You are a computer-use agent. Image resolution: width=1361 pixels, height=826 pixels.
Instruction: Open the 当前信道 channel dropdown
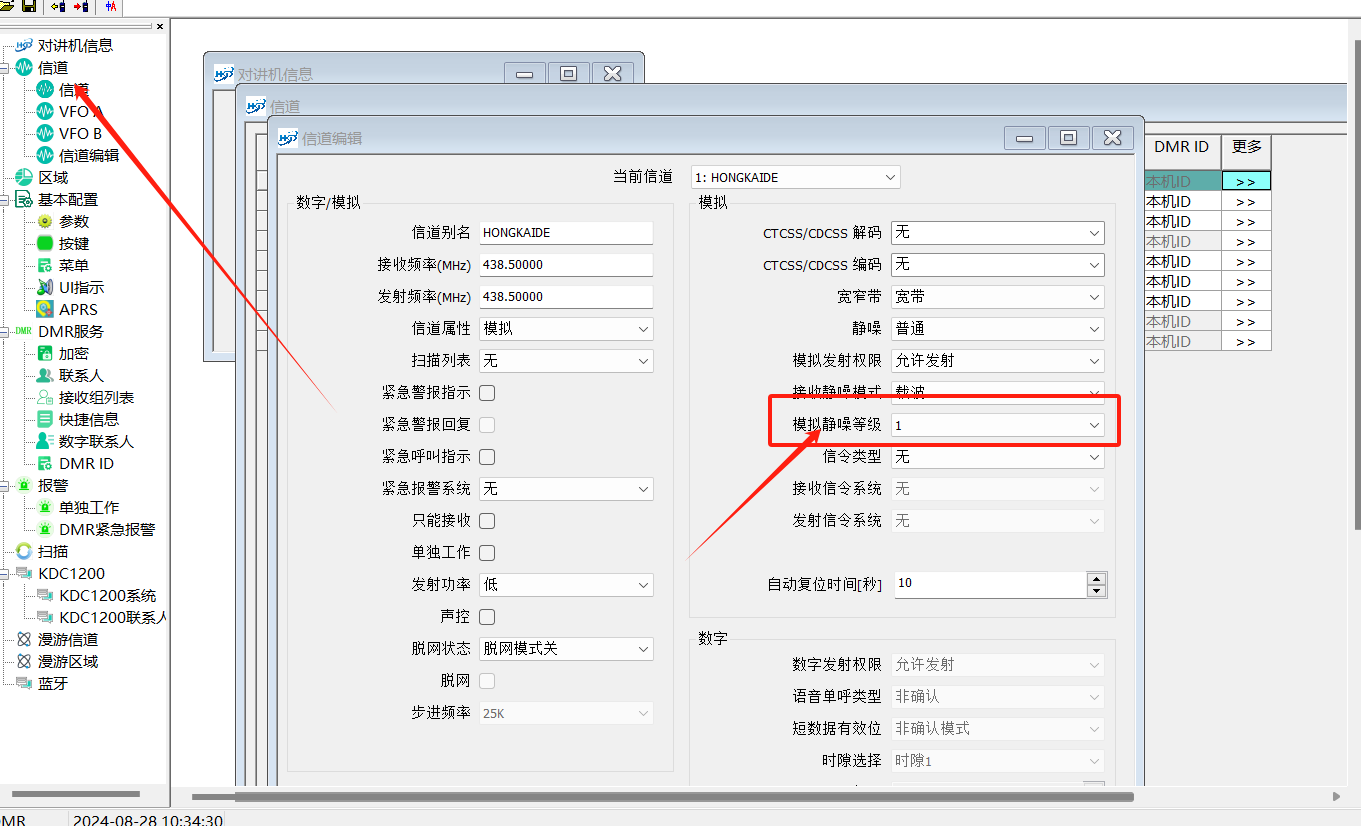pos(795,177)
